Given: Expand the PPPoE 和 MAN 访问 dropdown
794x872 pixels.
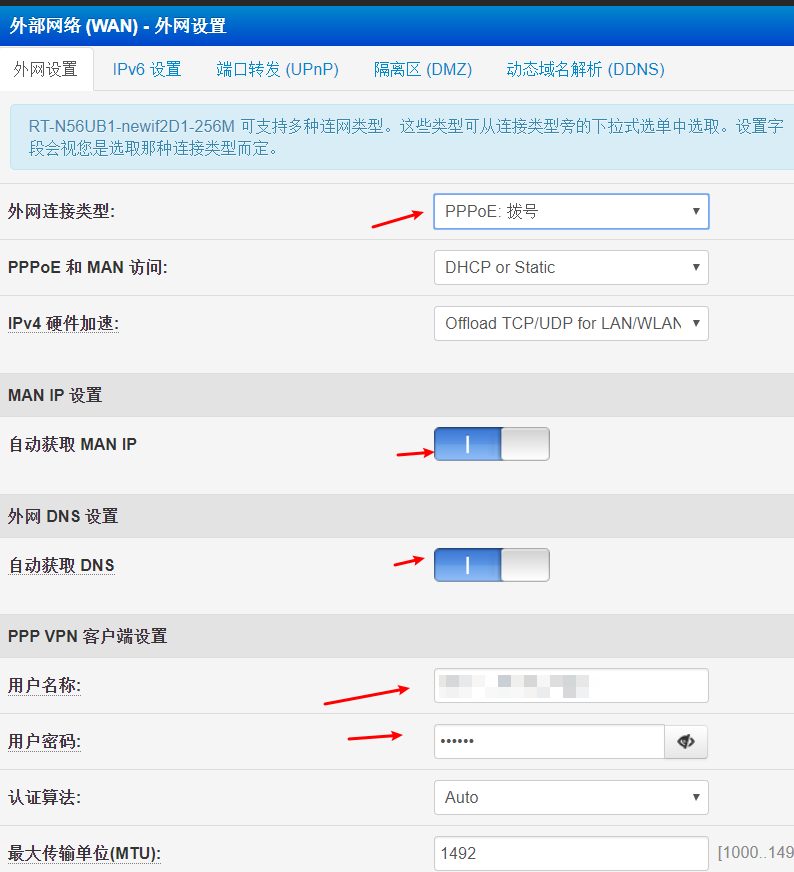Looking at the screenshot, I should click(x=570, y=268).
